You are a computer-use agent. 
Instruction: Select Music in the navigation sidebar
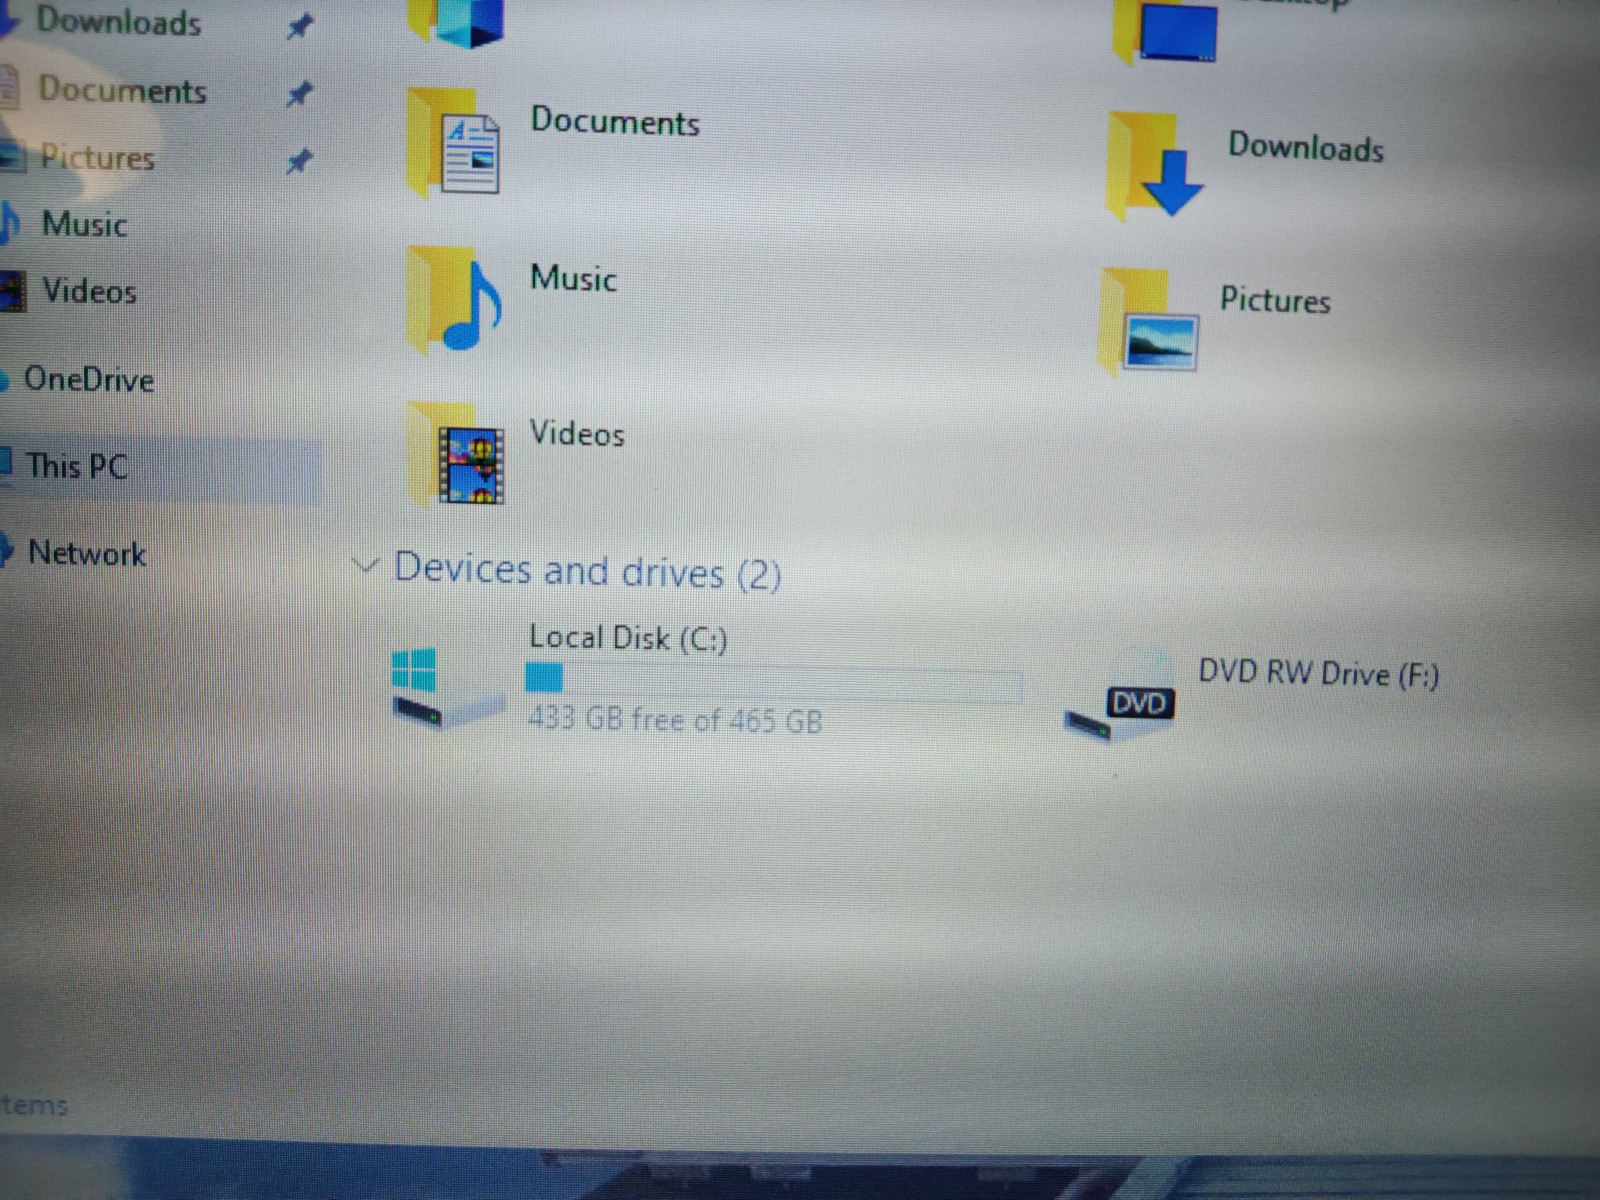84,224
